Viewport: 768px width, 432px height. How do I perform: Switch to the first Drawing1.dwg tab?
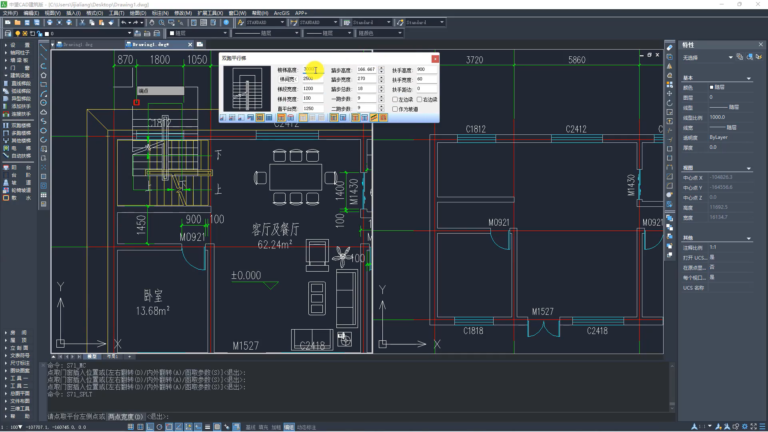pos(78,45)
